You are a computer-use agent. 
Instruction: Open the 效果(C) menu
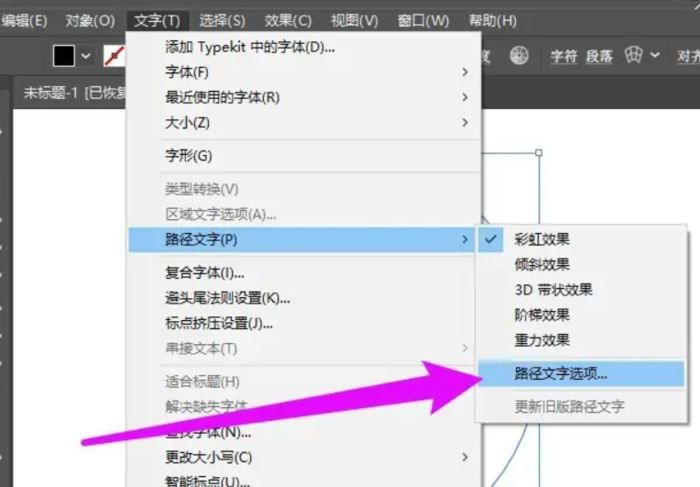288,21
